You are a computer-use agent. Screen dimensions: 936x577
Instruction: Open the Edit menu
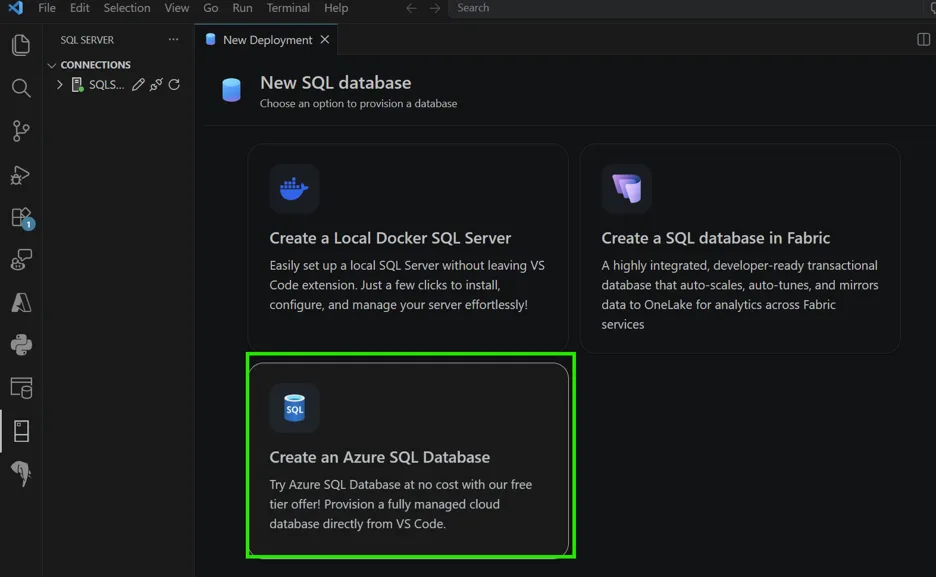[79, 8]
